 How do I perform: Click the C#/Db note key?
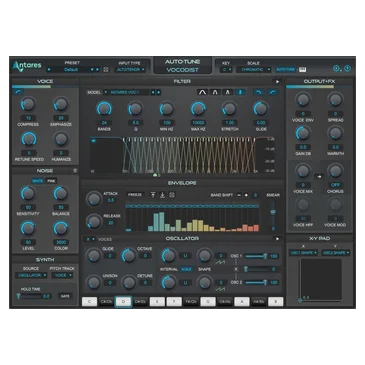point(106,302)
